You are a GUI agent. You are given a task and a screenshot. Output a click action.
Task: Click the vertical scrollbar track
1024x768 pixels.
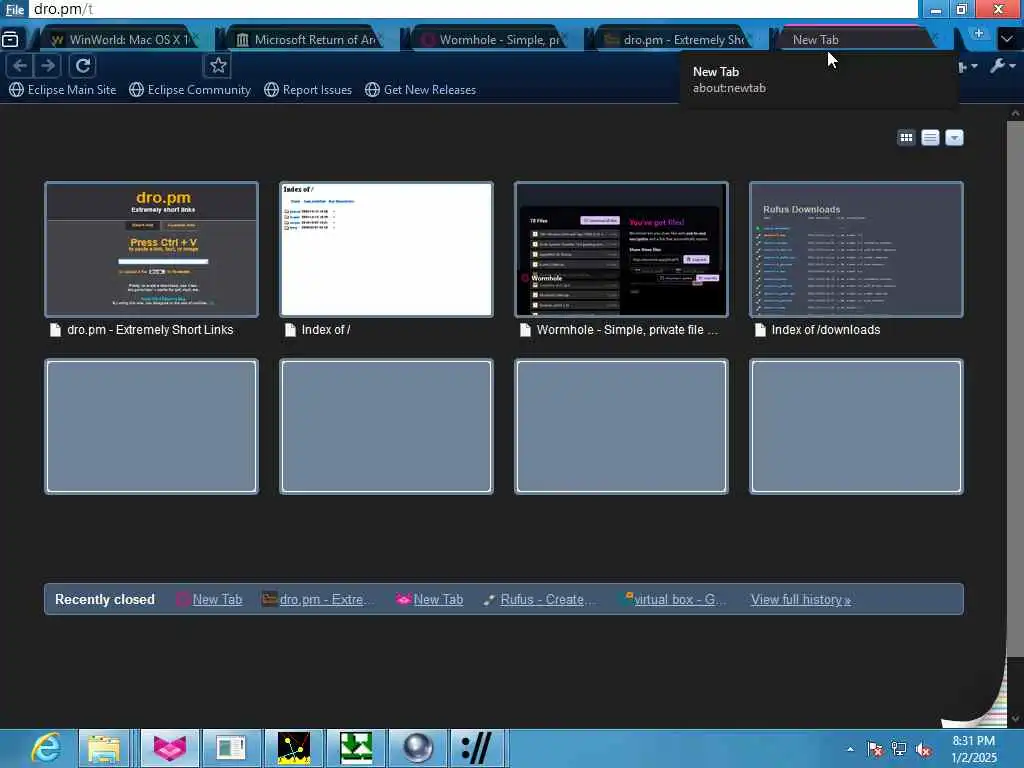[x=1015, y=684]
